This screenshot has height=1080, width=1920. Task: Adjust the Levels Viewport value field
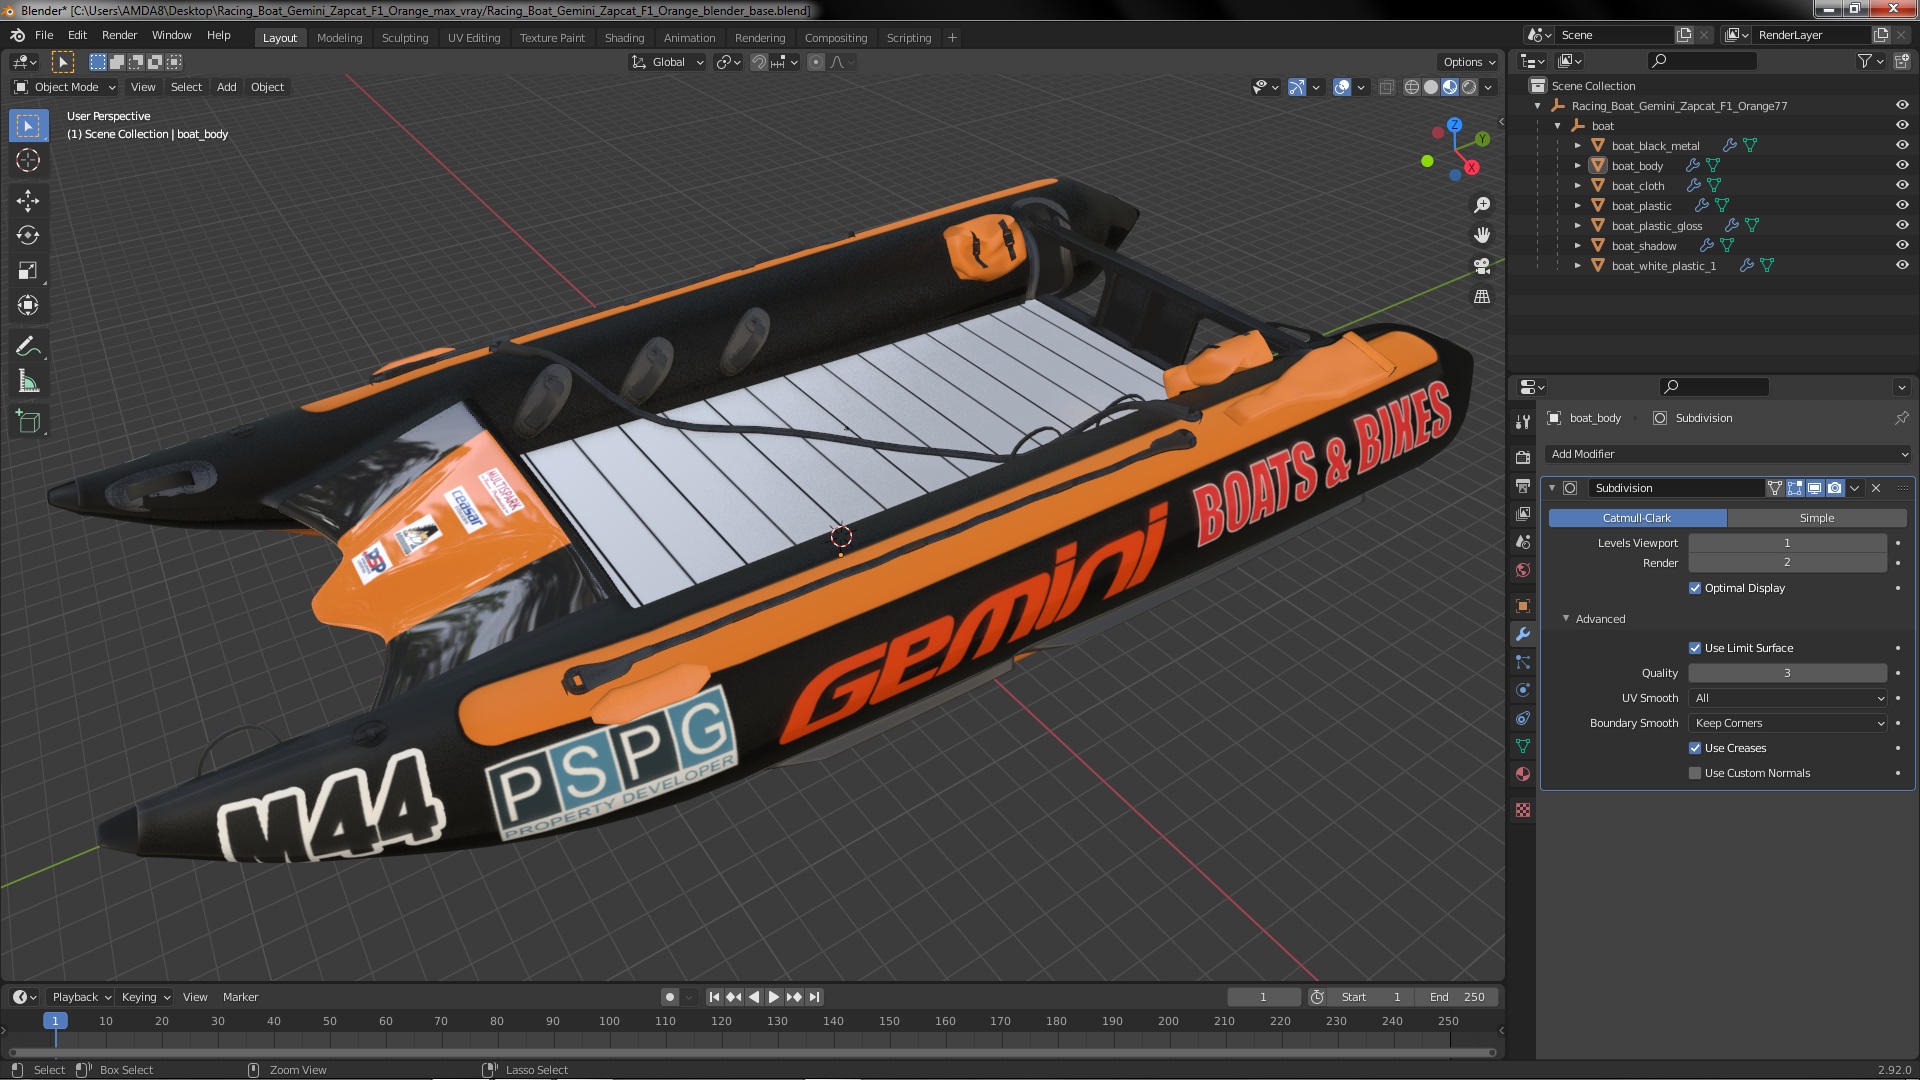click(1787, 543)
